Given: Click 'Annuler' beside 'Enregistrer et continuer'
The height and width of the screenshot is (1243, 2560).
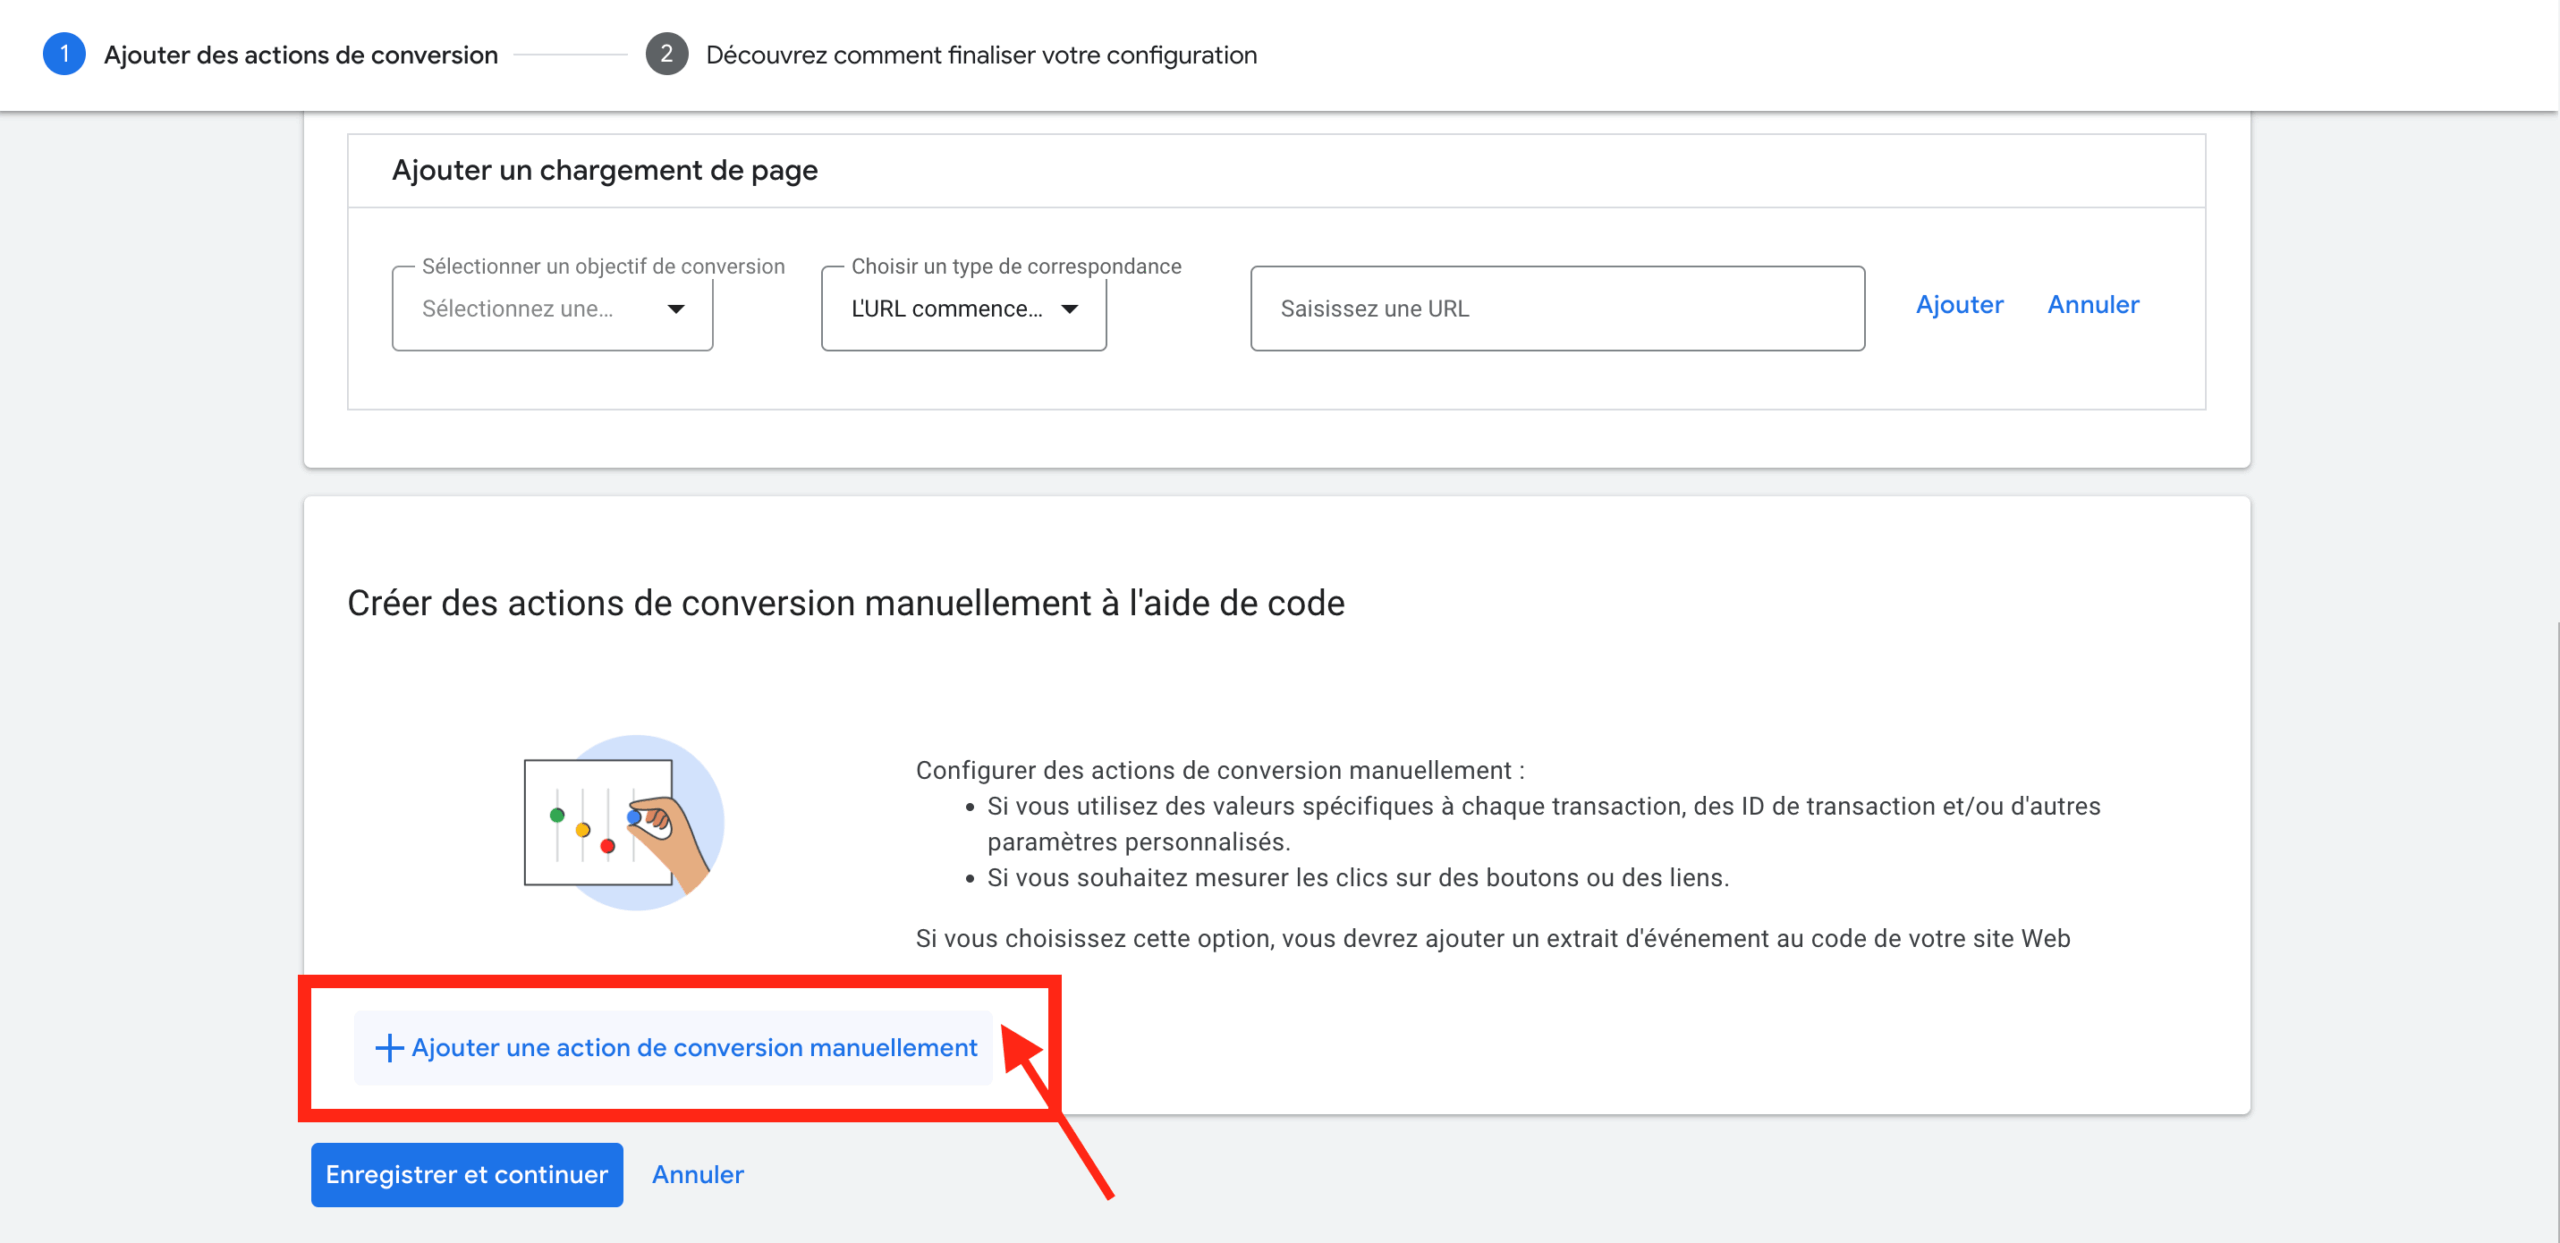Looking at the screenshot, I should 697,1174.
